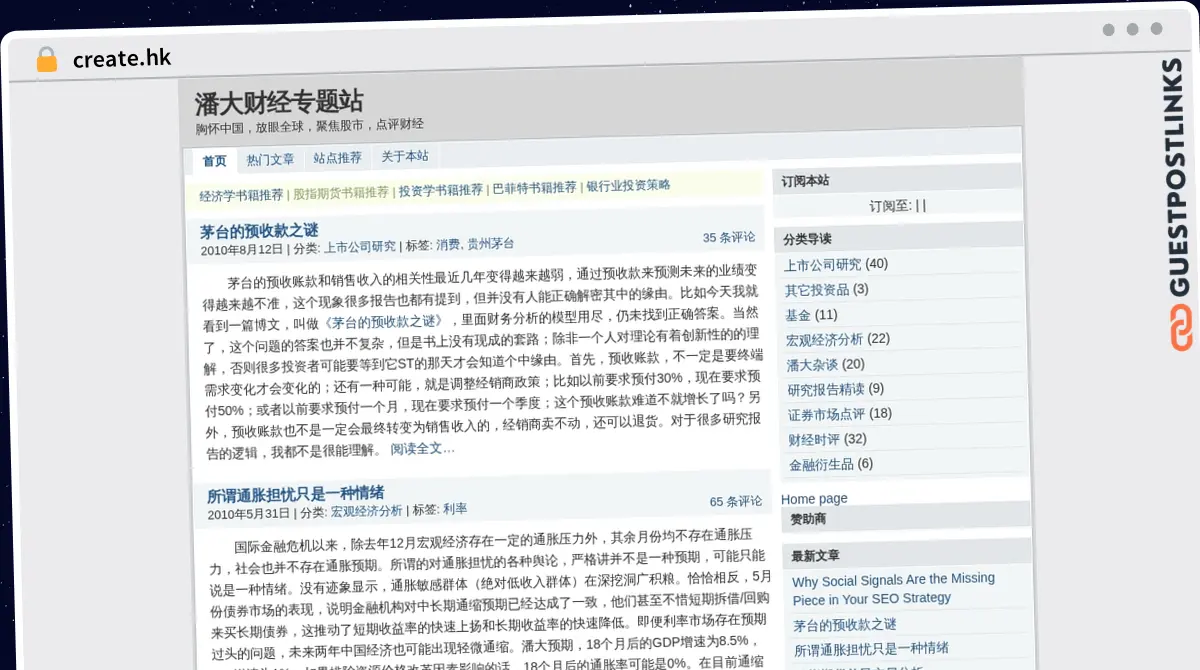The height and width of the screenshot is (670, 1200).
Task: View the 65 条评论 comments link
Action: pos(736,501)
